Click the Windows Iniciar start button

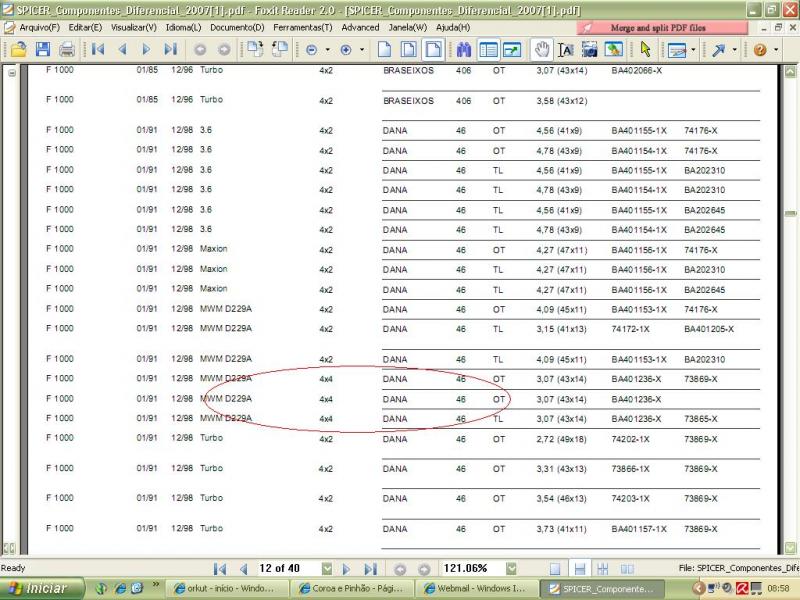click(x=41, y=588)
